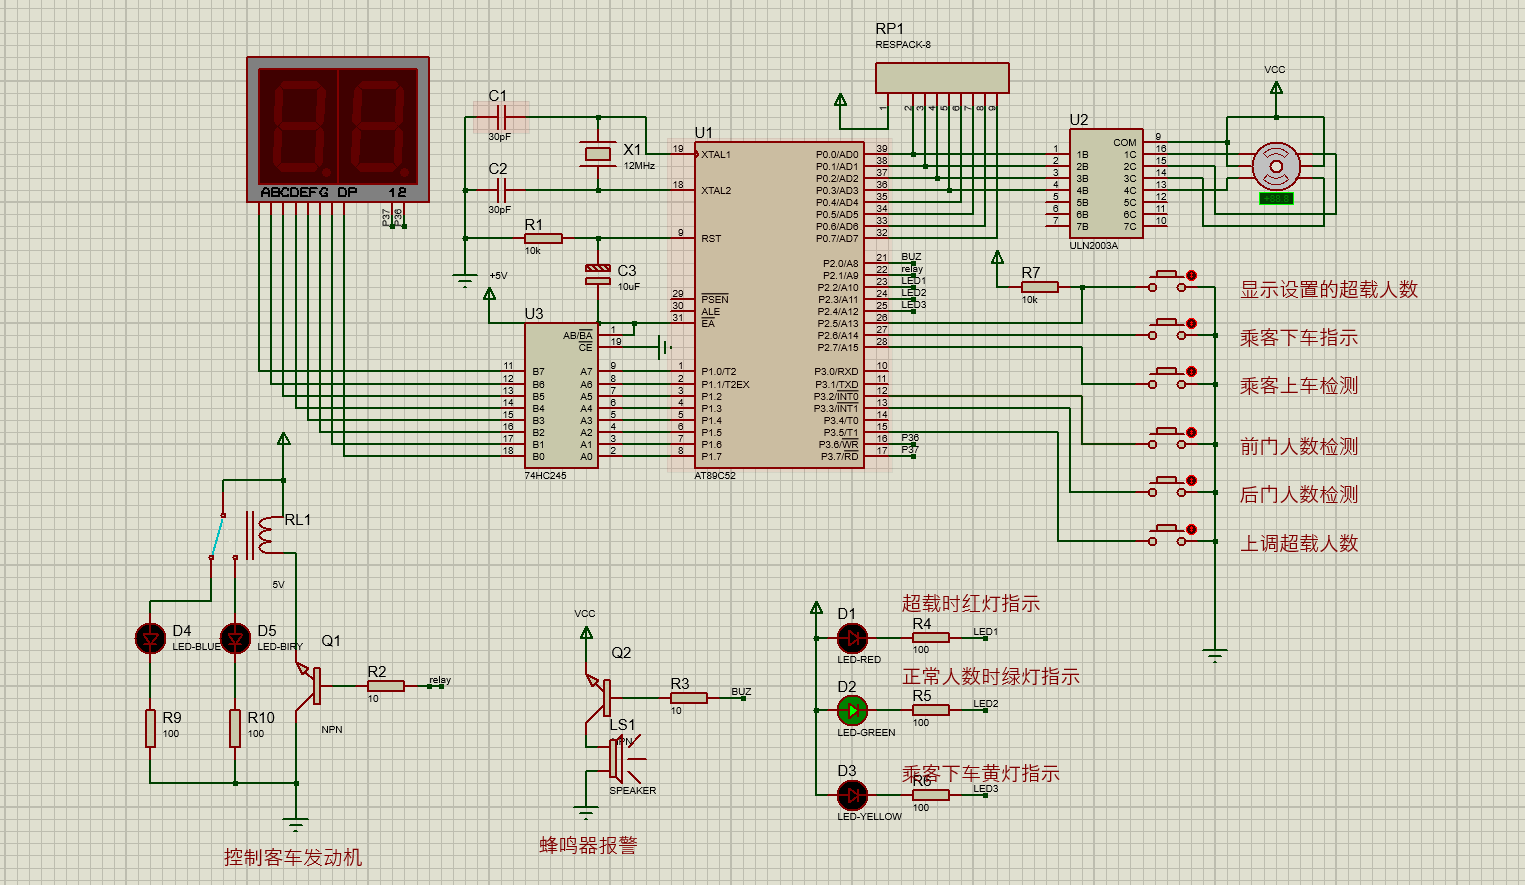1525x885 pixels.
Task: Select the blue LED D4
Action: tap(151, 637)
